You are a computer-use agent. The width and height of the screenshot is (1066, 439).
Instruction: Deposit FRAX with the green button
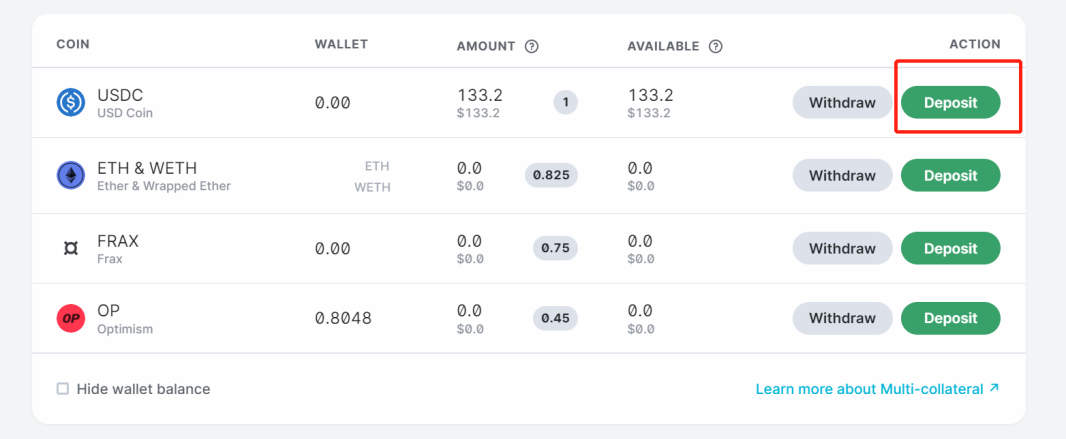tap(950, 248)
